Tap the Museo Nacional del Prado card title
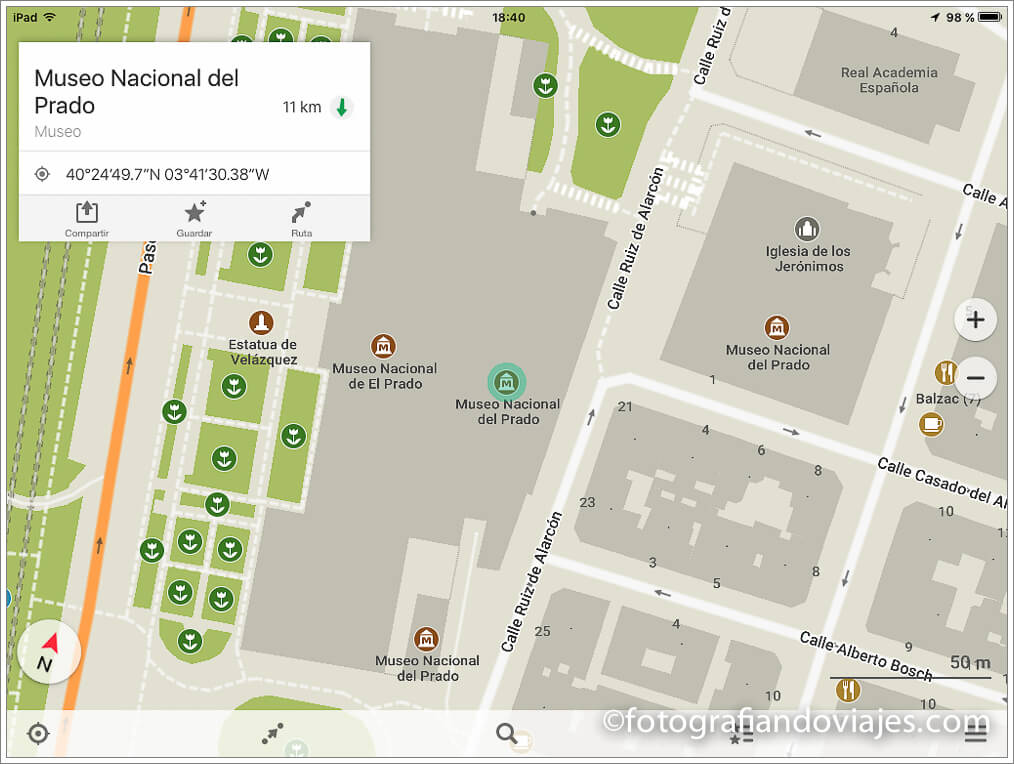The width and height of the screenshot is (1014, 764). pyautogui.click(x=136, y=92)
